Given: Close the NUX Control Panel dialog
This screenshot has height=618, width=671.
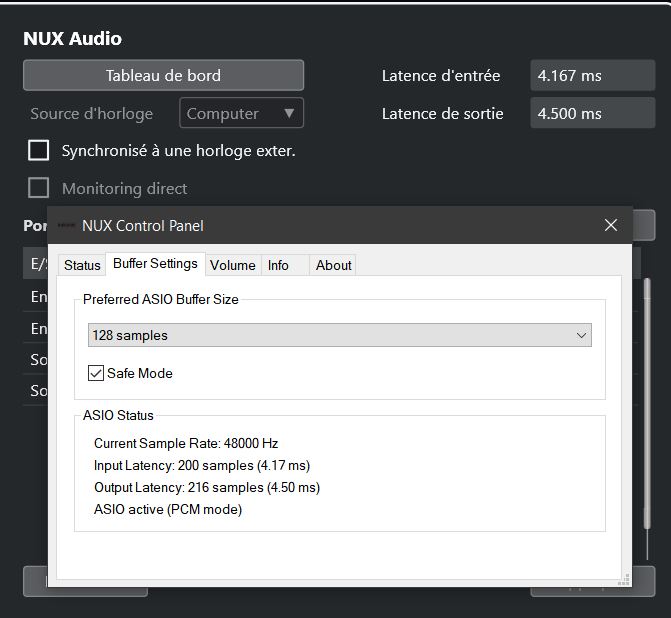Looking at the screenshot, I should point(611,226).
